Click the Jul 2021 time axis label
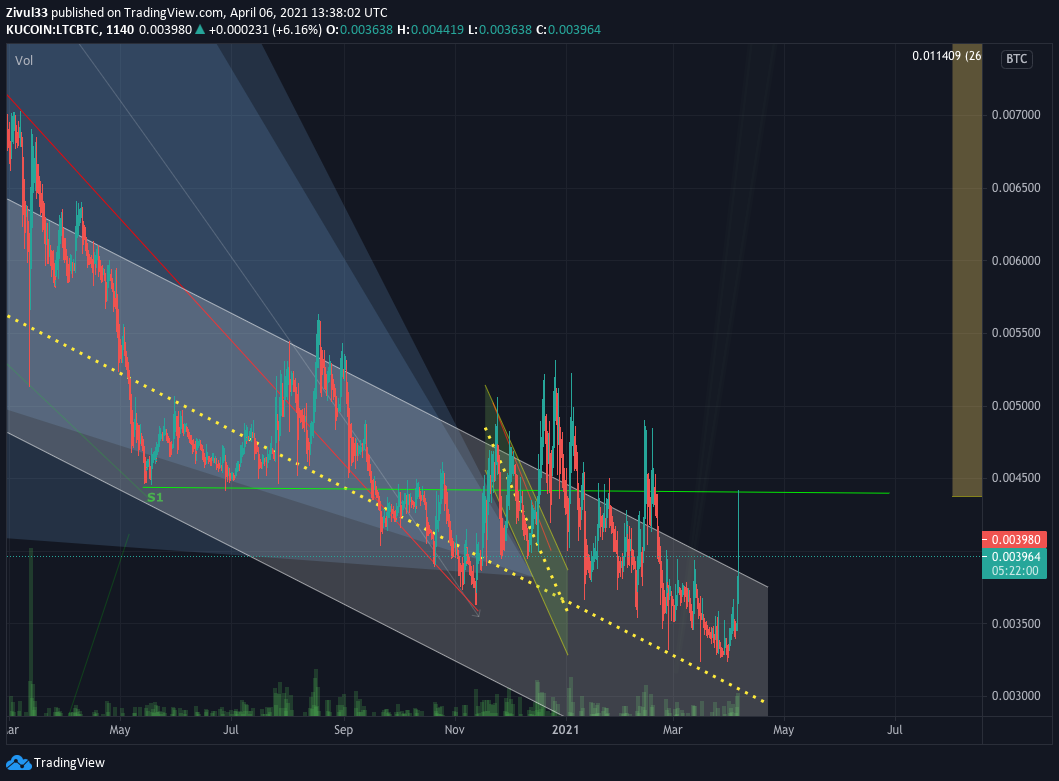Screen dimensions: 1059x781 coord(894,730)
